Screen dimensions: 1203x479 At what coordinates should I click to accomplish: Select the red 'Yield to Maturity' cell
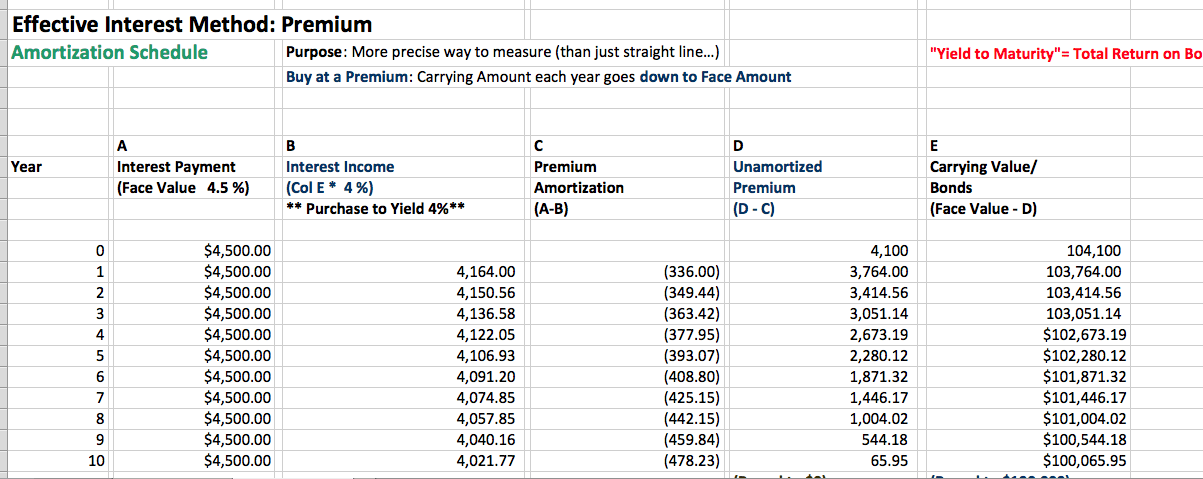pyautogui.click(x=1066, y=53)
